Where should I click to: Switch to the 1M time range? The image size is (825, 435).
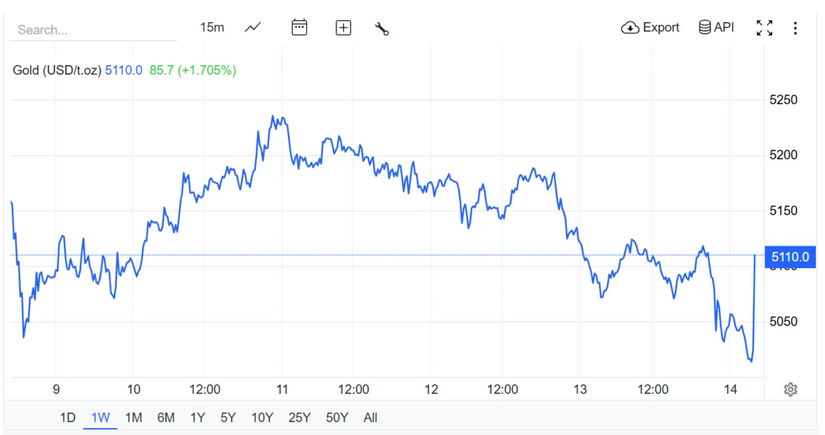(133, 417)
